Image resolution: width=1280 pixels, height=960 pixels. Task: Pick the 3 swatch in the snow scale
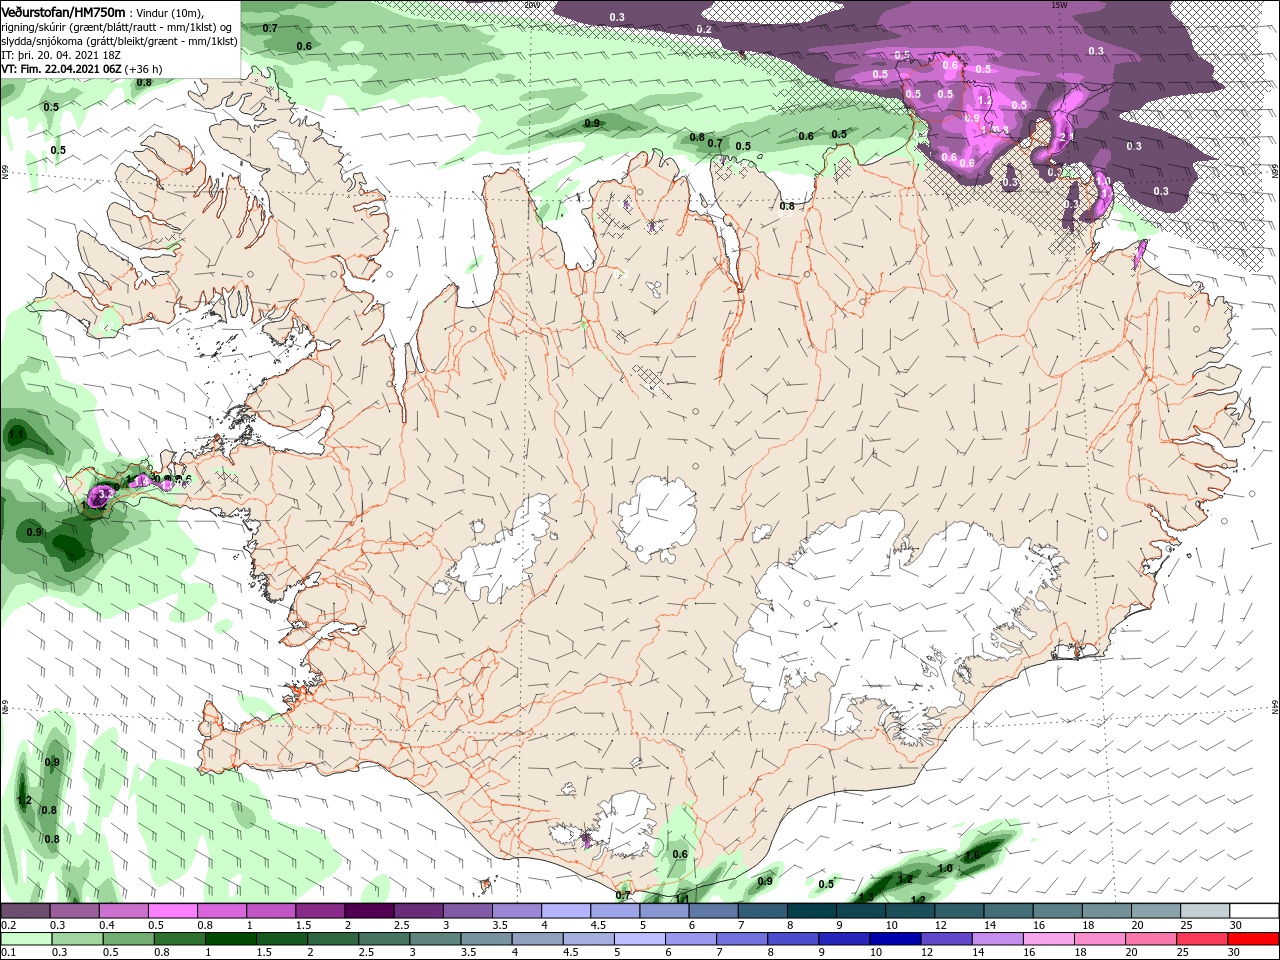pos(466,911)
